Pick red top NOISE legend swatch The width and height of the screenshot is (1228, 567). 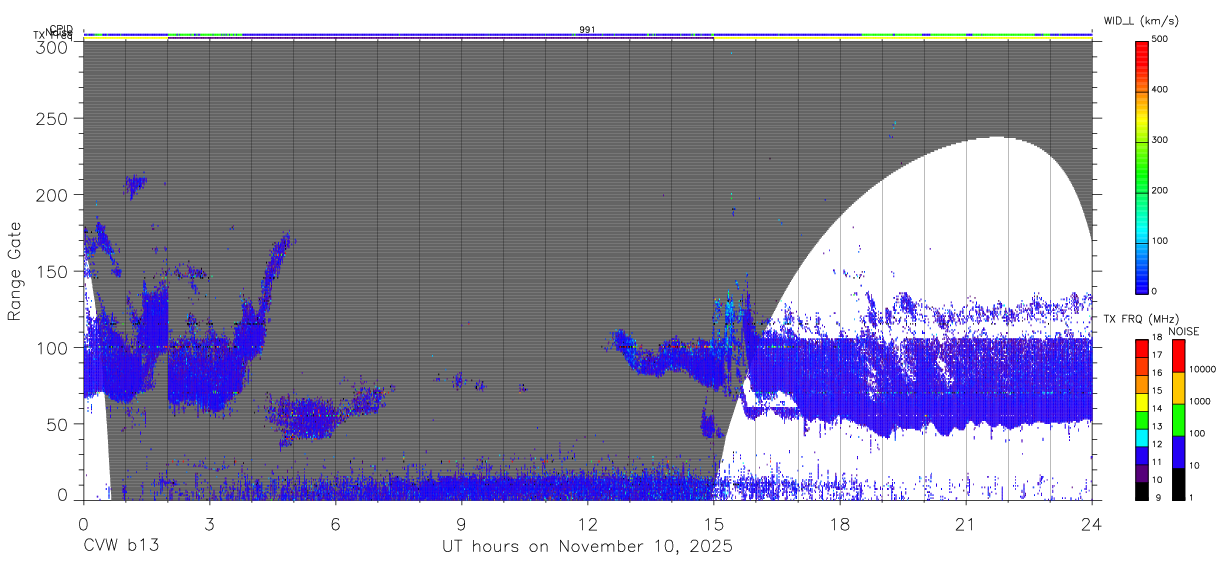[1178, 355]
